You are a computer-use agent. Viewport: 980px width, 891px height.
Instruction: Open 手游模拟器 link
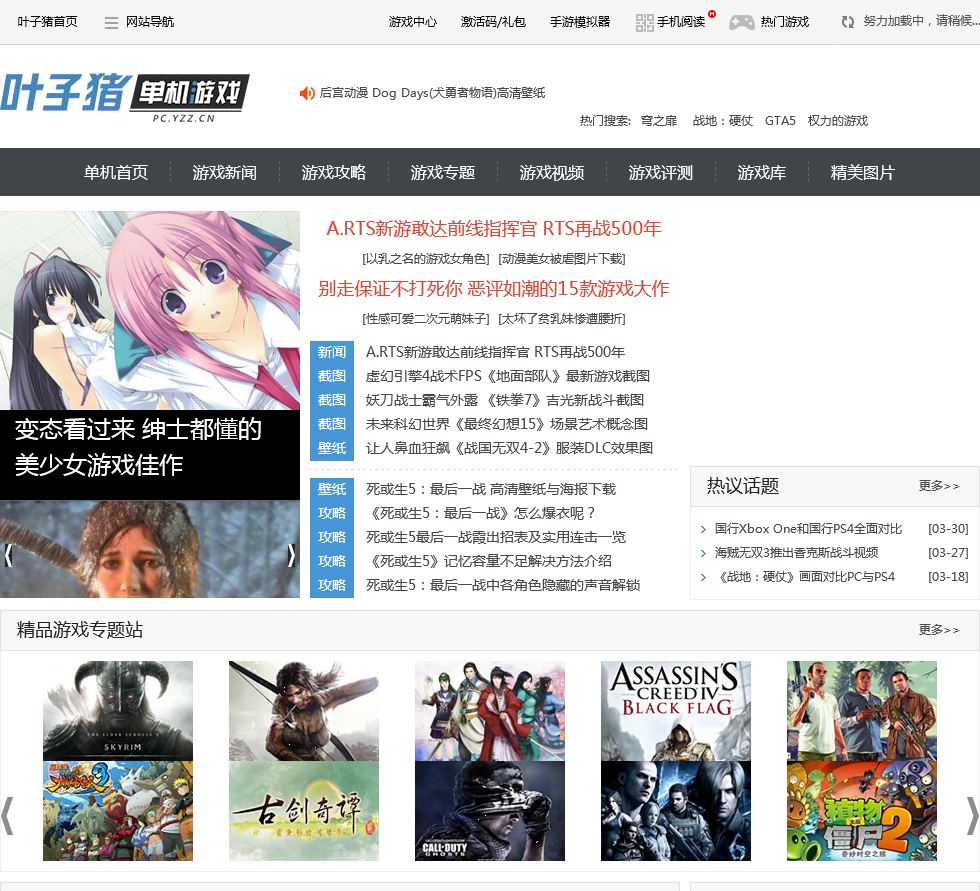click(x=580, y=22)
